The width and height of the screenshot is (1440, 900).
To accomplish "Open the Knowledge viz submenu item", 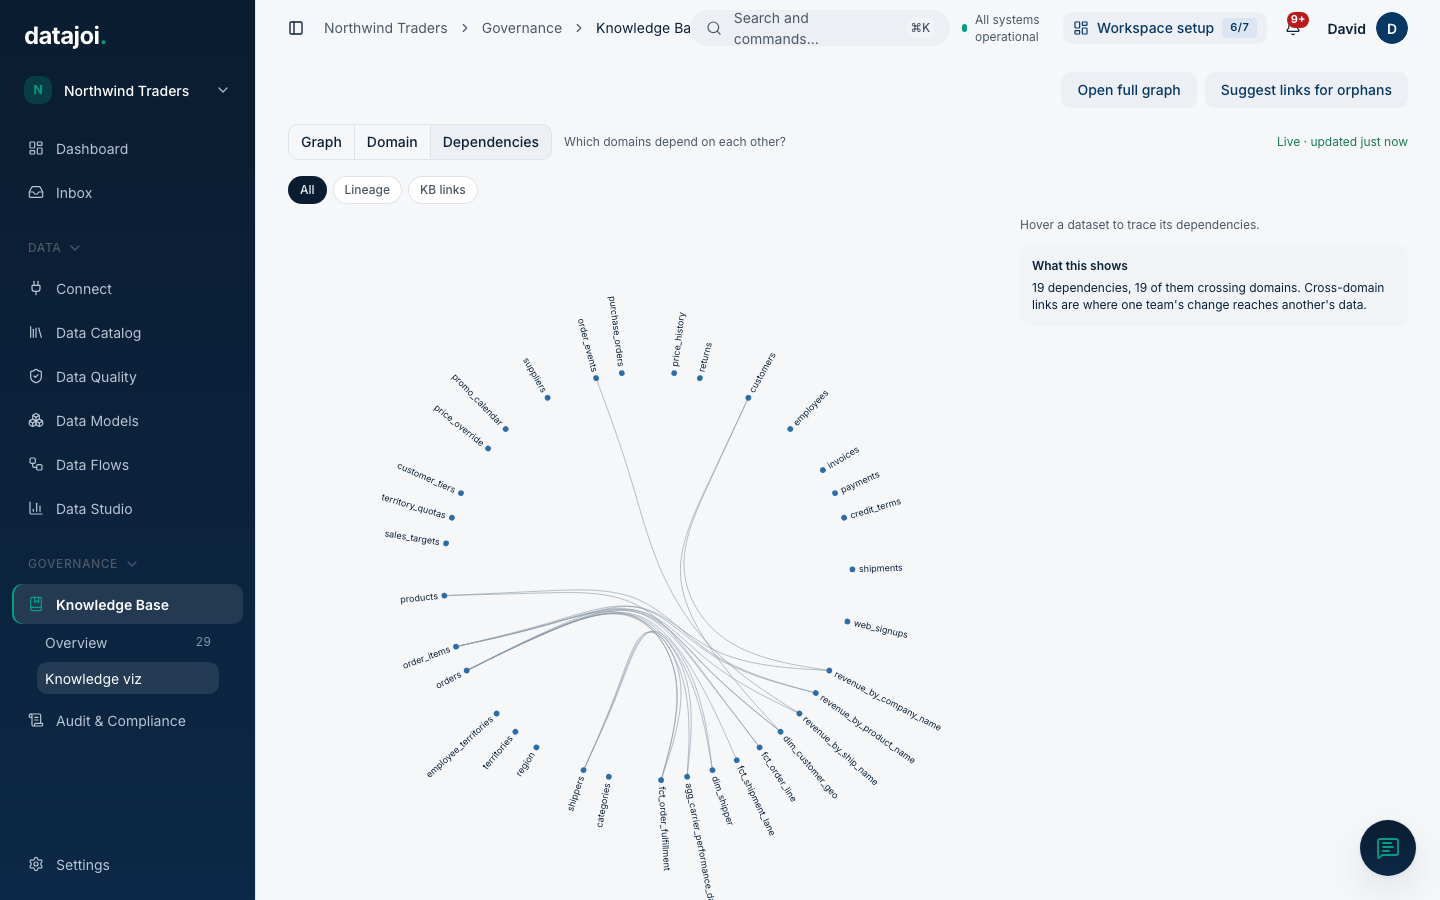I will point(128,678).
